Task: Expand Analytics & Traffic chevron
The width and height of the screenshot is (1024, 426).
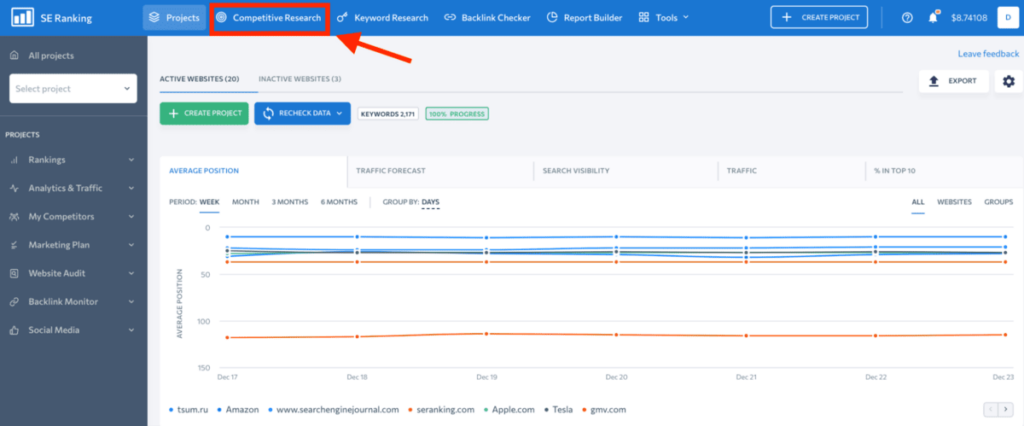Action: 131,188
